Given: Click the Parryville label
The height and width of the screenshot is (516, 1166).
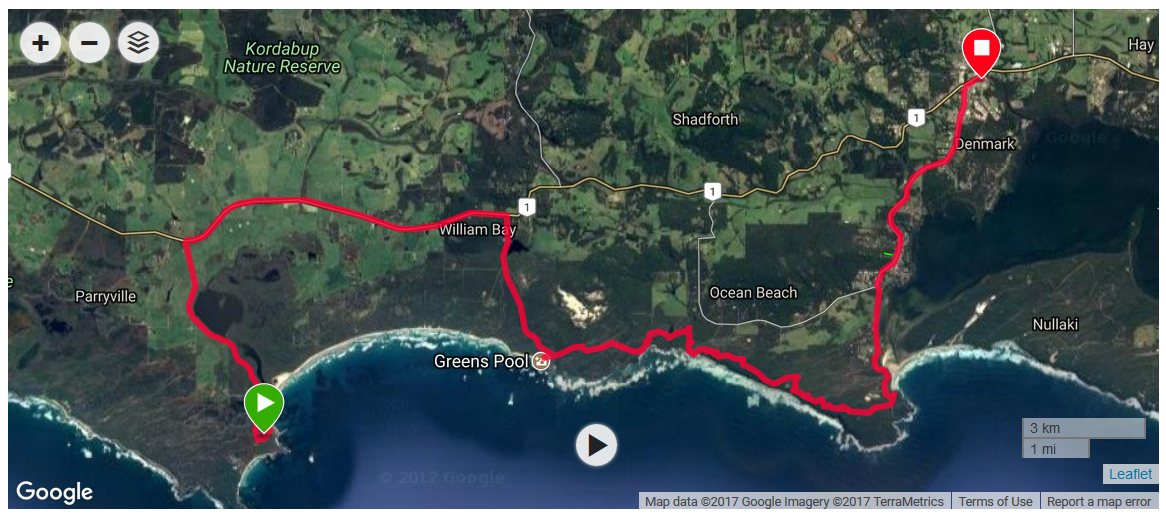Looking at the screenshot, I should [x=106, y=297].
